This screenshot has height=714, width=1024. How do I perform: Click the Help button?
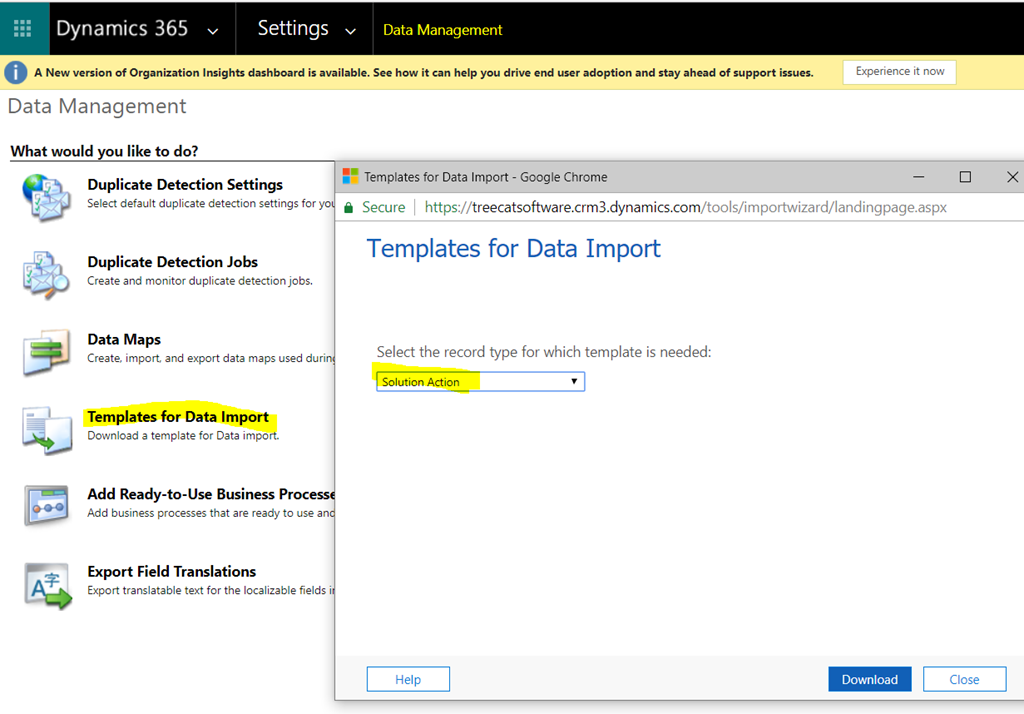[408, 679]
